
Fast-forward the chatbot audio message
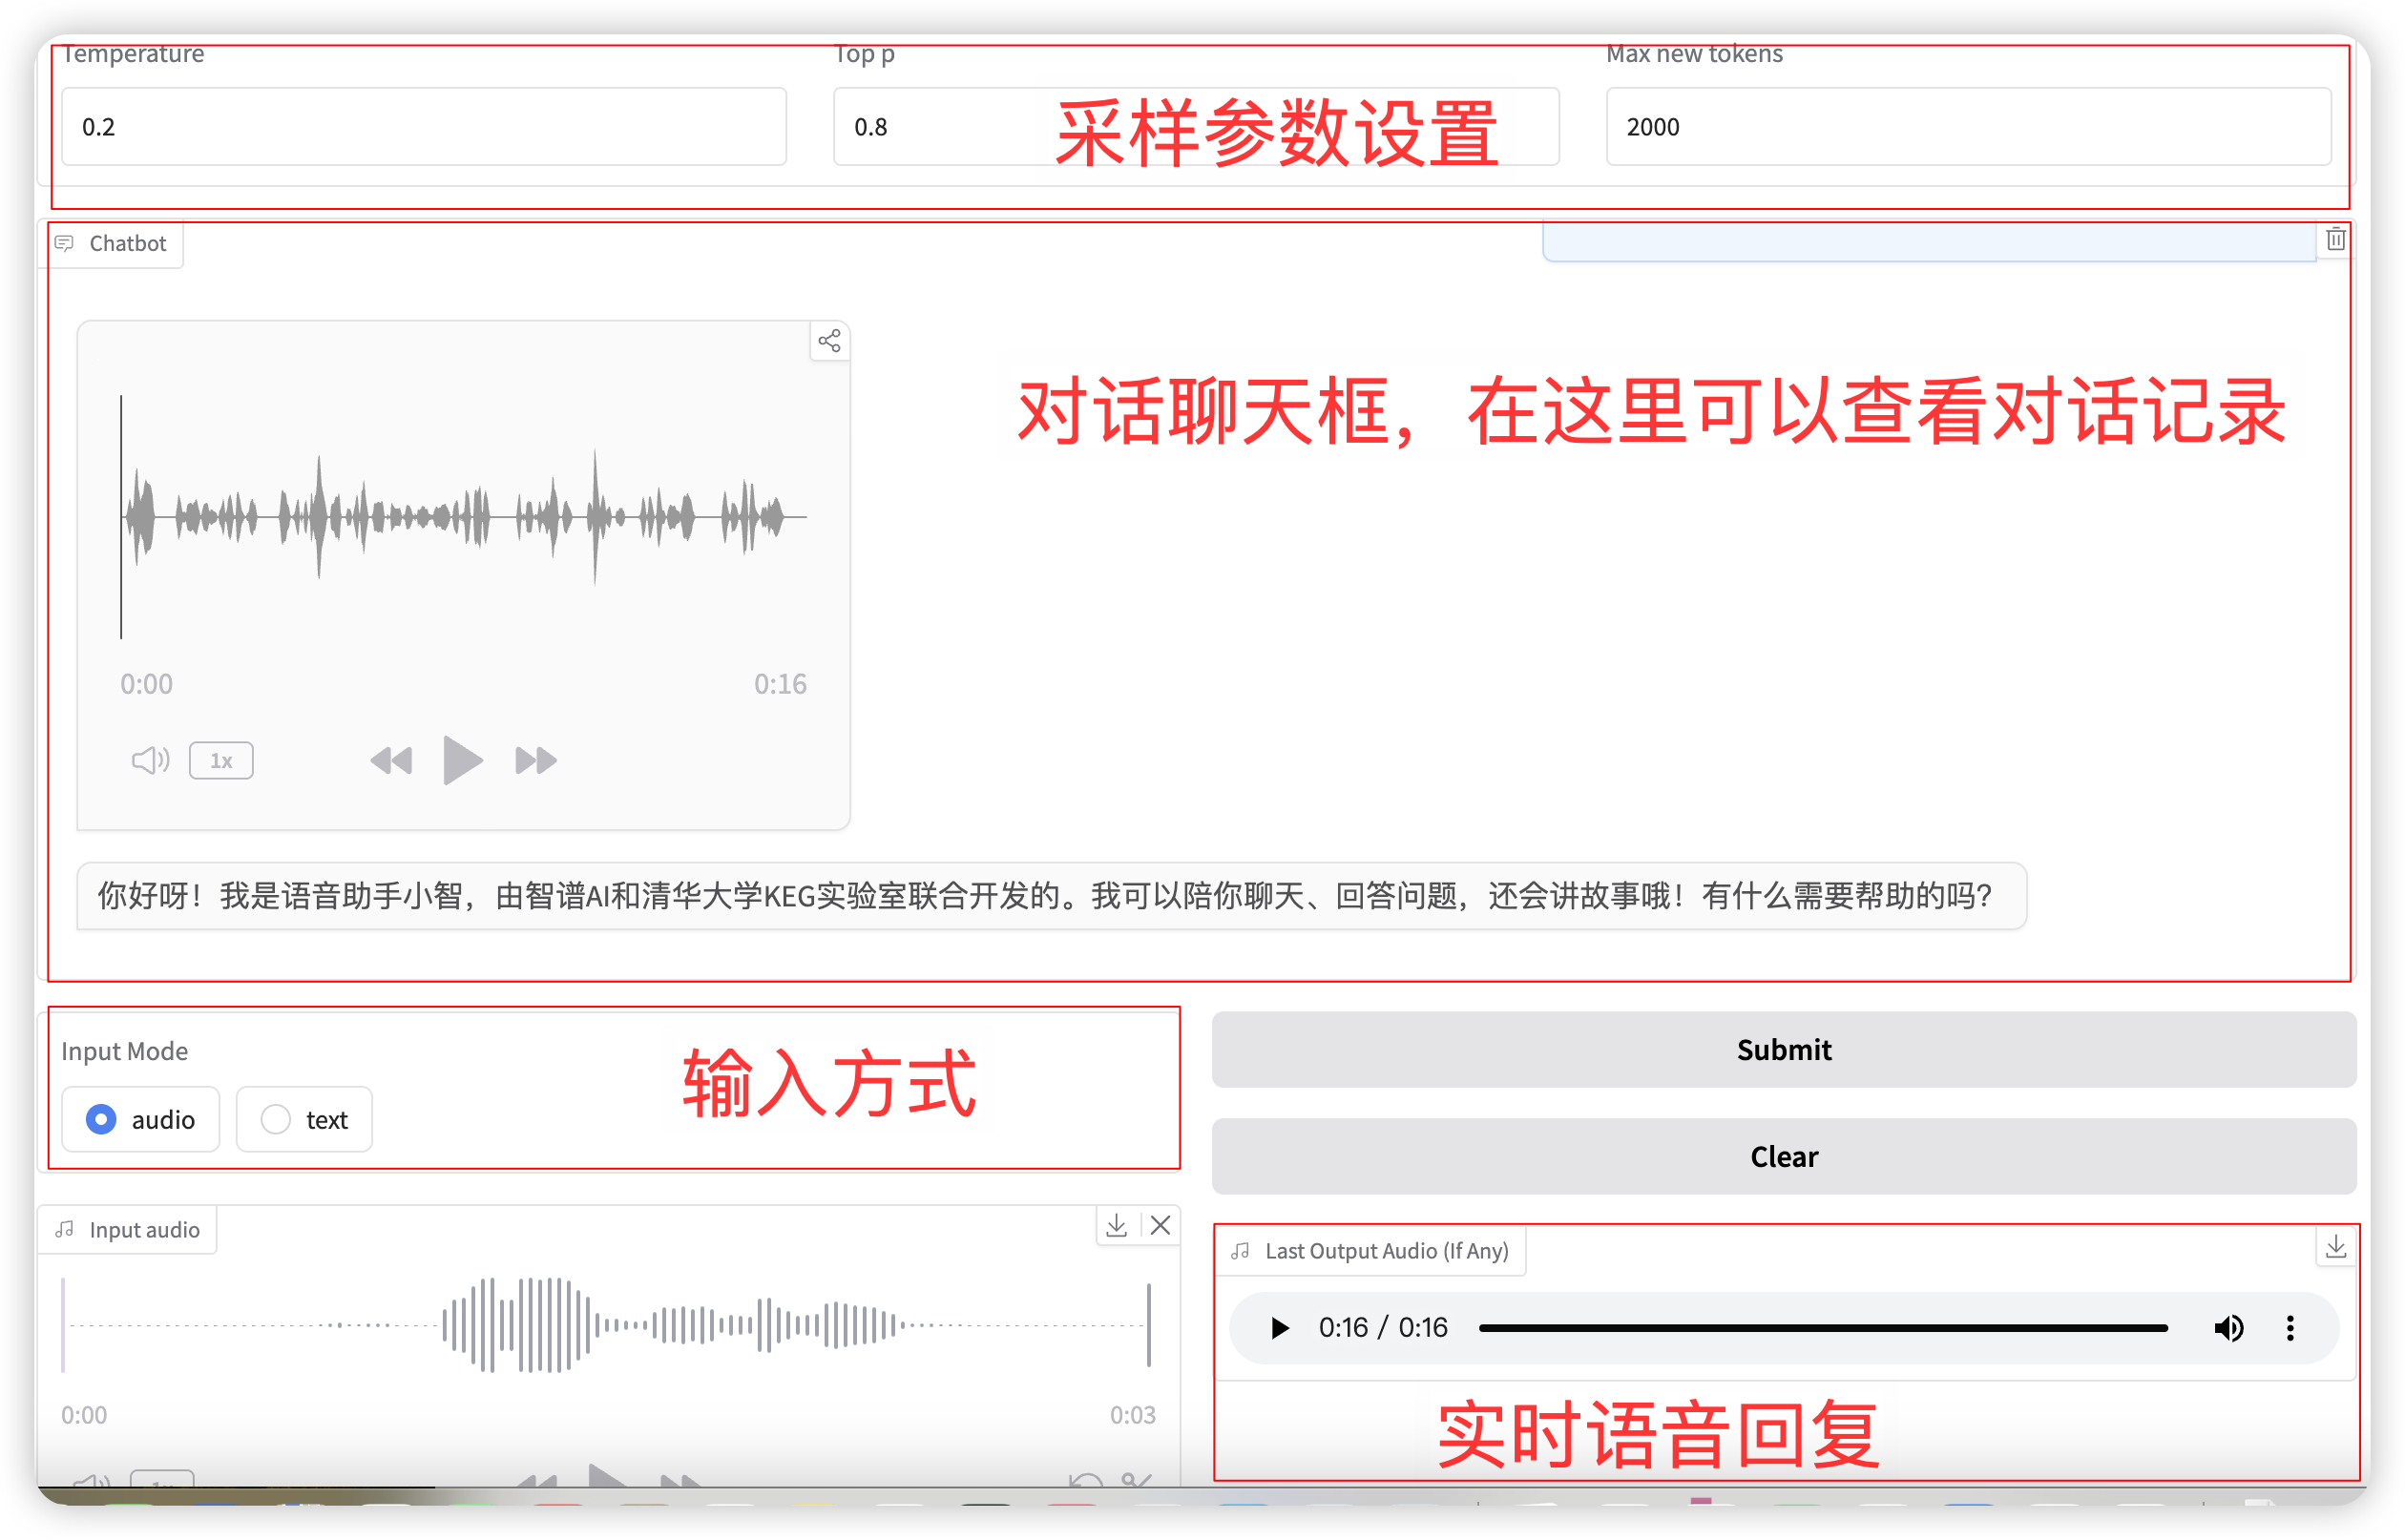coord(535,761)
